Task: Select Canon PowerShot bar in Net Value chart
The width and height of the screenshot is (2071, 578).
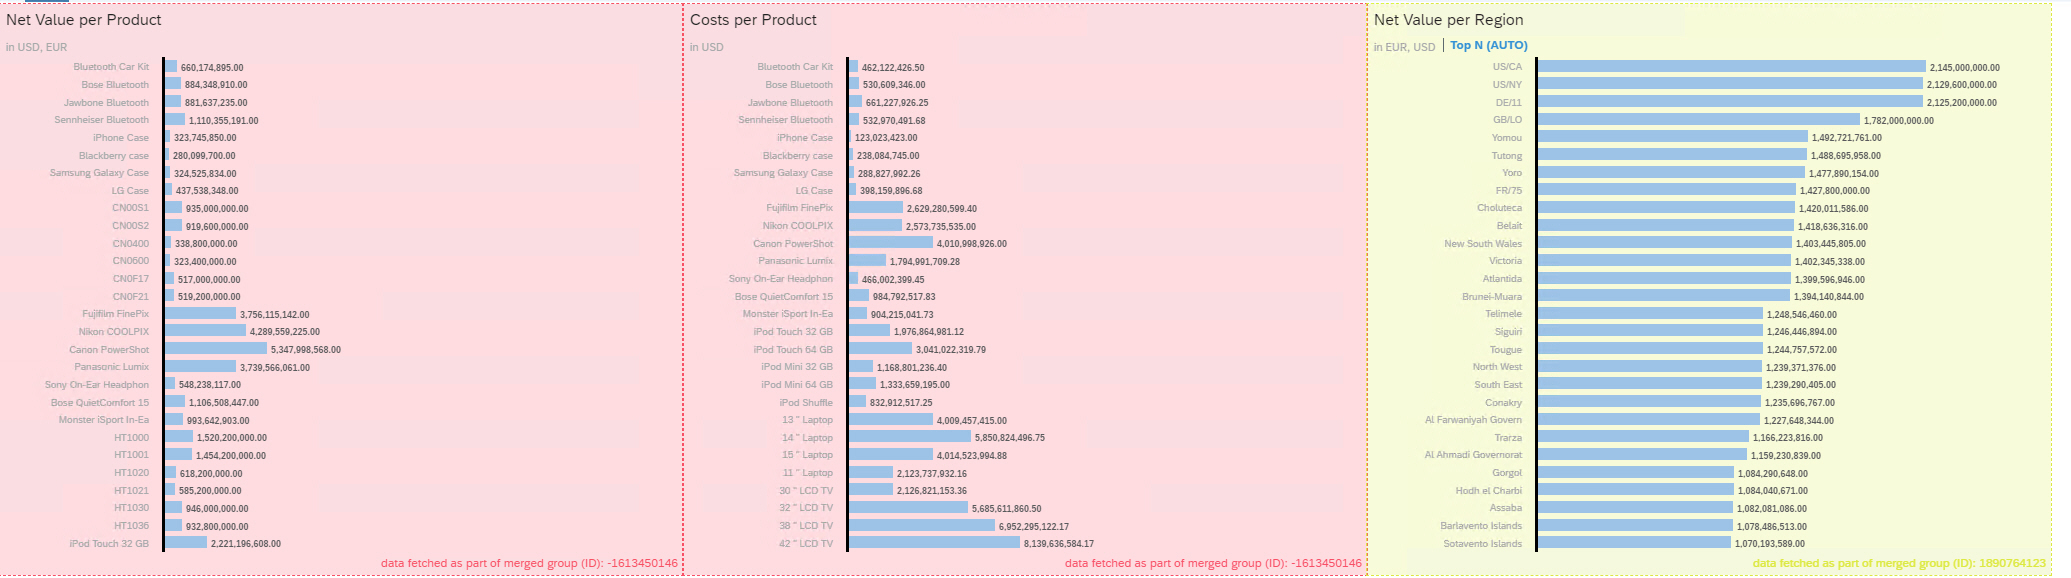Action: pyautogui.click(x=216, y=349)
